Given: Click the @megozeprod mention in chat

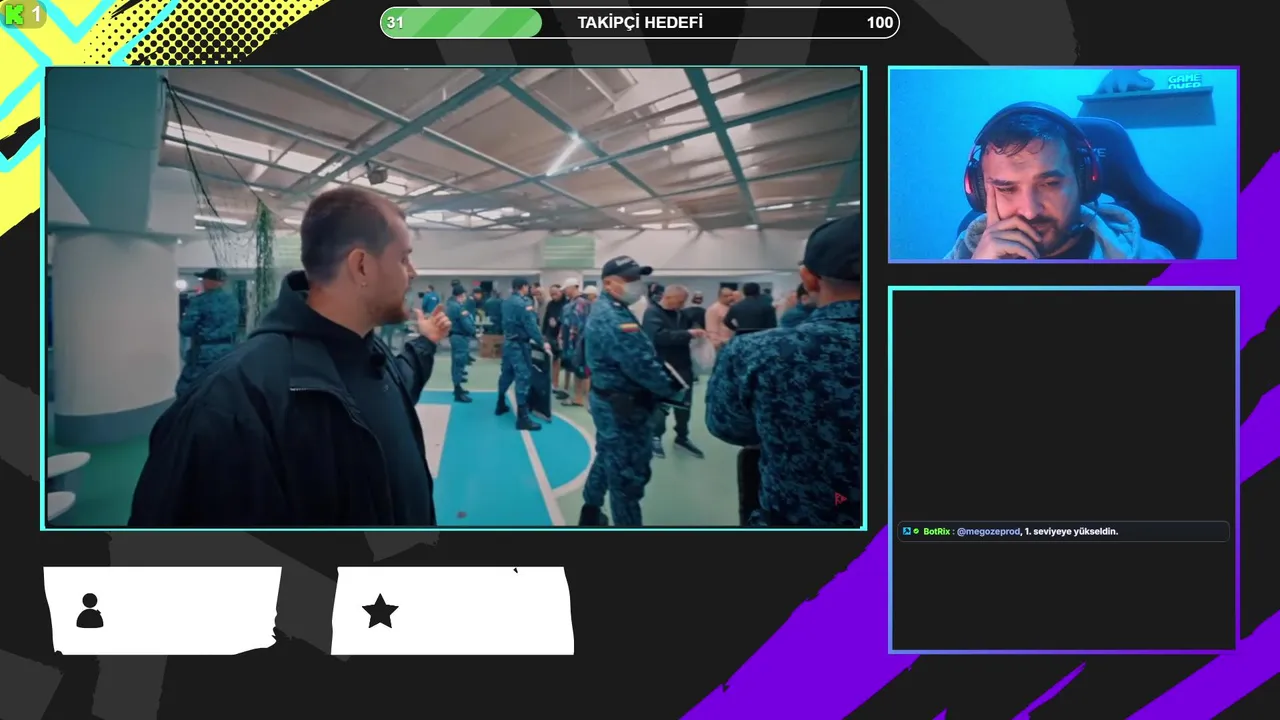Looking at the screenshot, I should [x=989, y=531].
